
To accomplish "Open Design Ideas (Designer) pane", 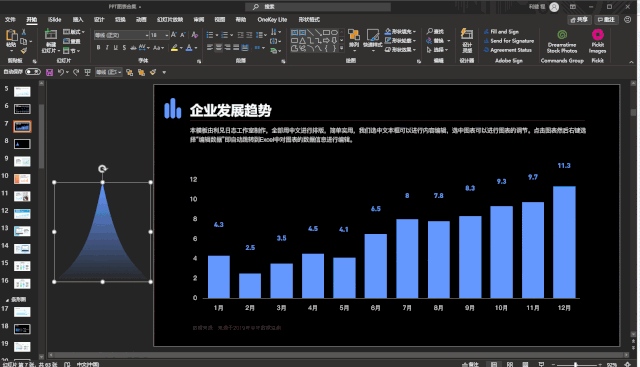I will point(467,40).
